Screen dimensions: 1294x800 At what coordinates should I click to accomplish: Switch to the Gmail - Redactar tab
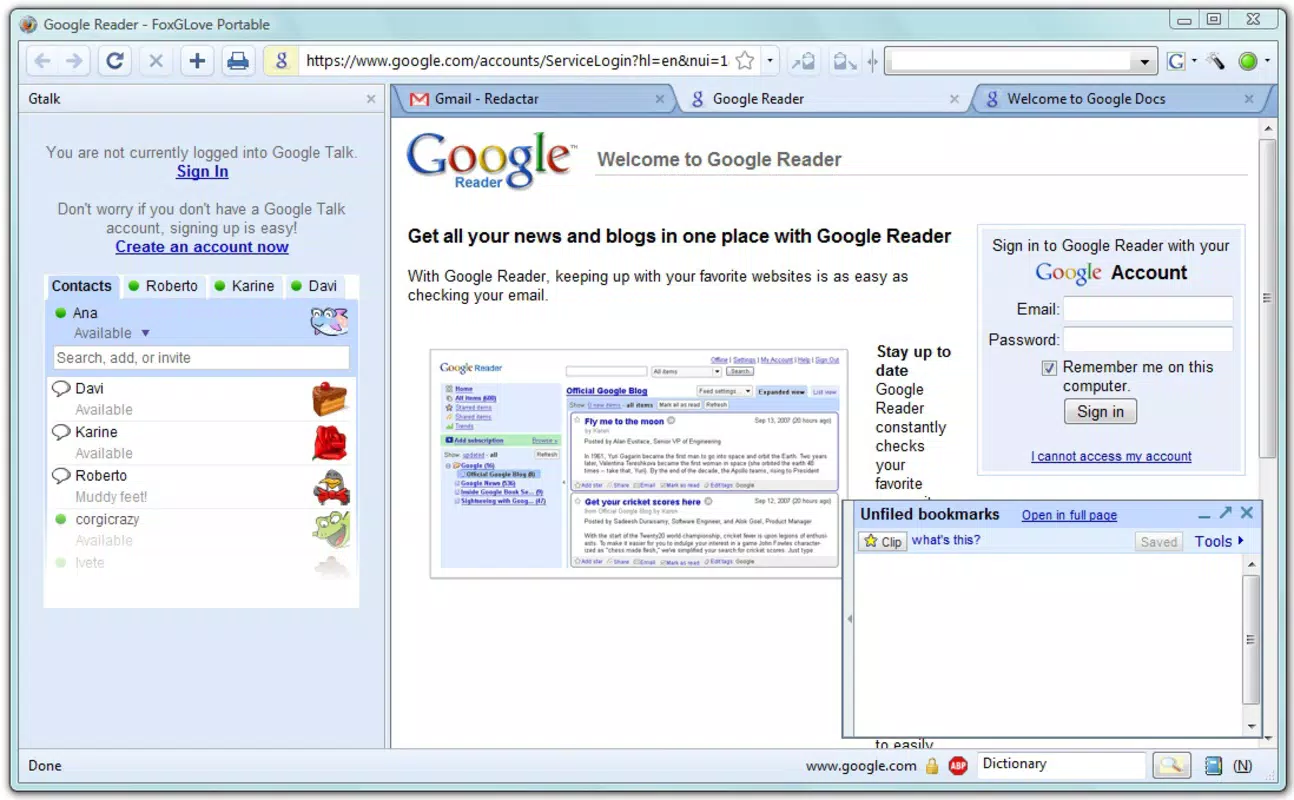[x=537, y=99]
